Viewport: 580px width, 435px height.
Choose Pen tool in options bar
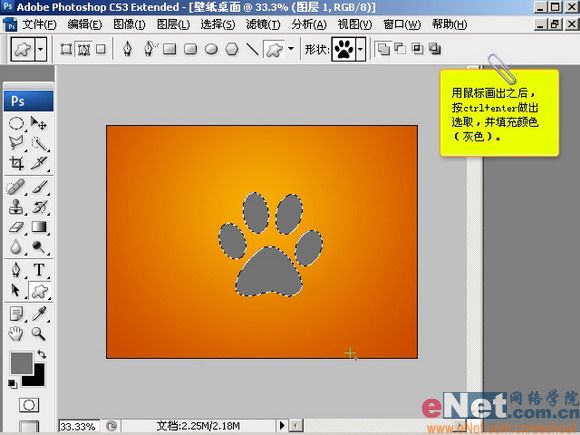click(128, 49)
